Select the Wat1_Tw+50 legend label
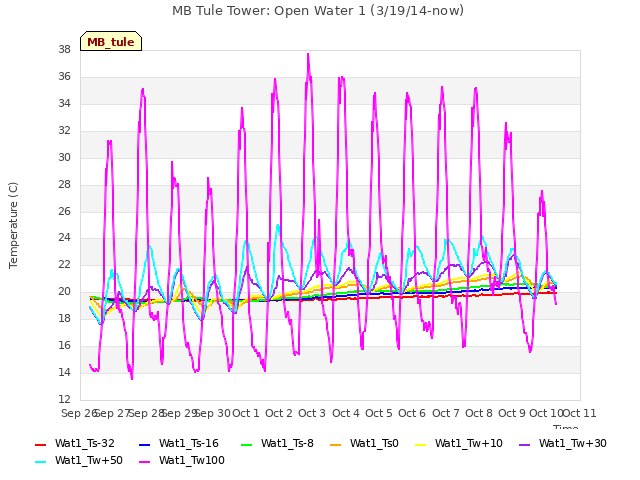 tap(89, 460)
